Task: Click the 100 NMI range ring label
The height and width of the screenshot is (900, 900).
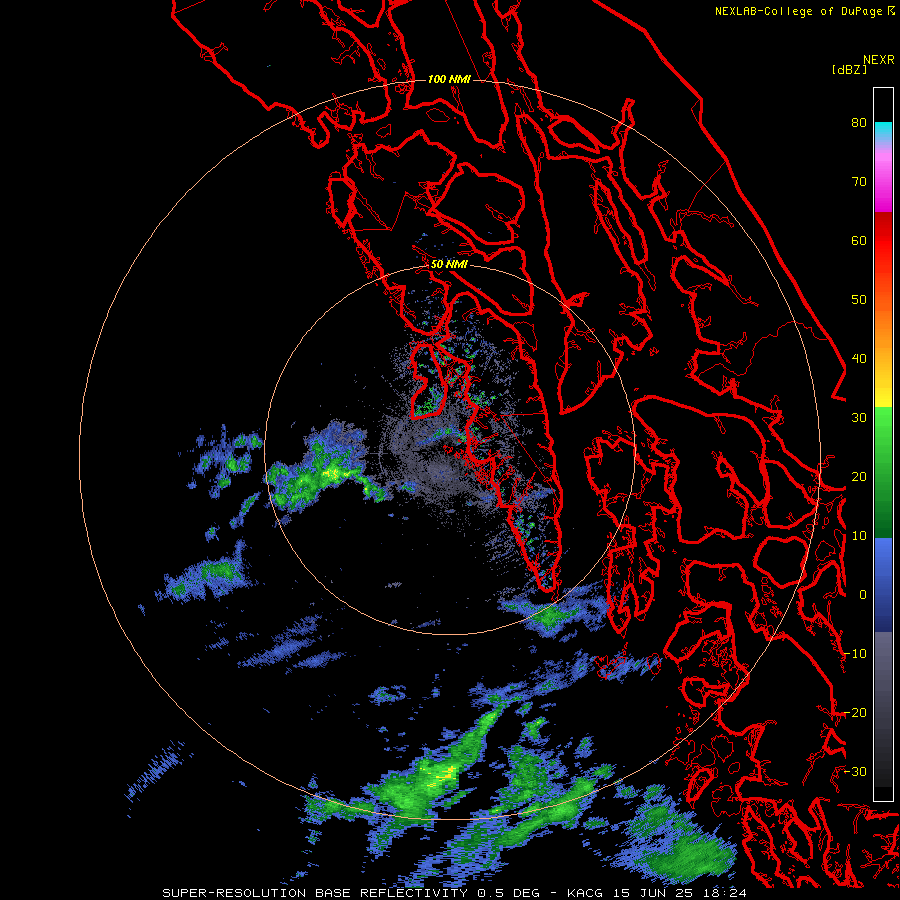Action: (x=449, y=79)
